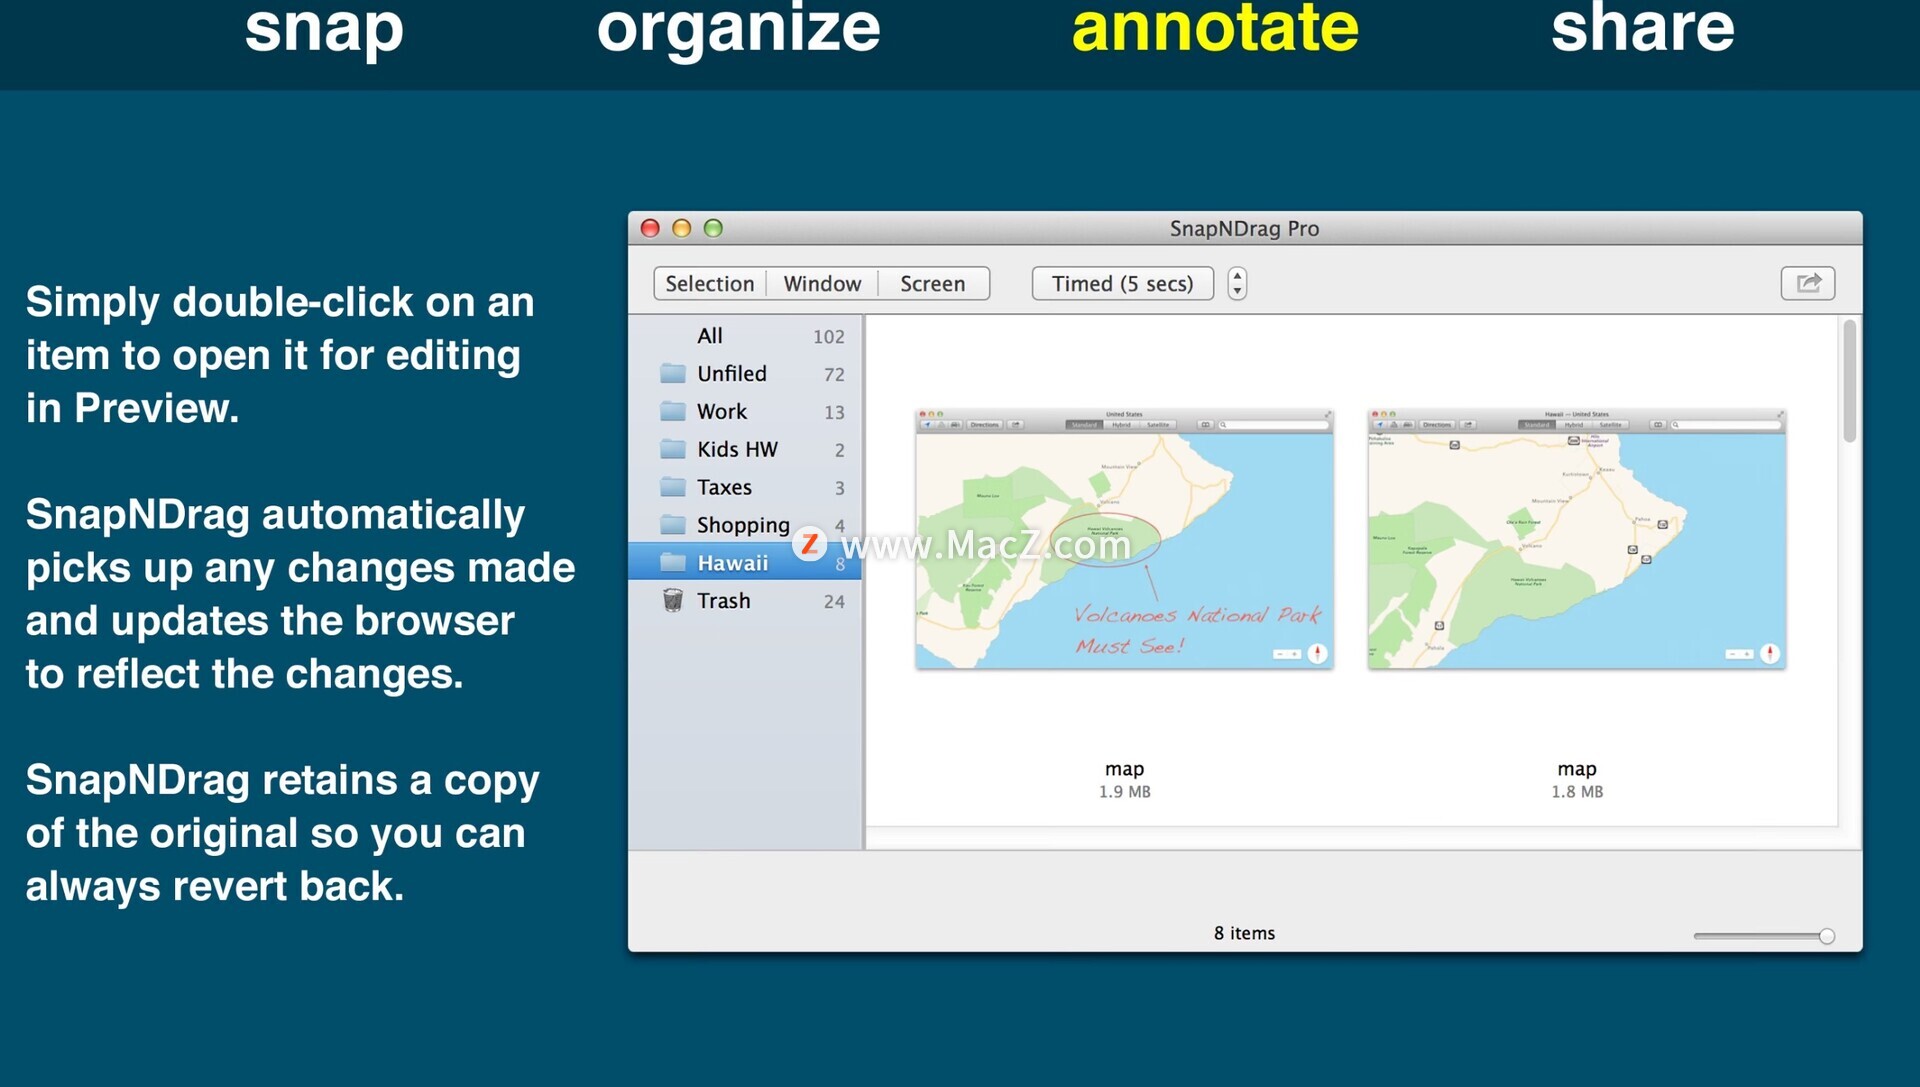Go to the annotate tab
Viewport: 1920px width, 1087px height.
(x=1215, y=28)
